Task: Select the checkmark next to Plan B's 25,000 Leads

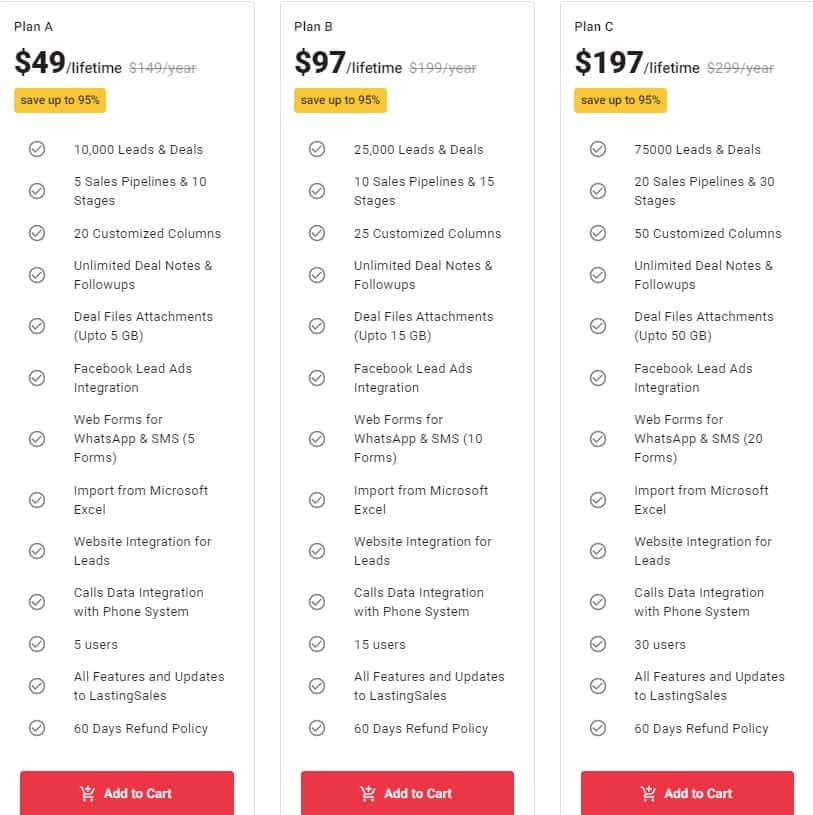Action: (317, 148)
